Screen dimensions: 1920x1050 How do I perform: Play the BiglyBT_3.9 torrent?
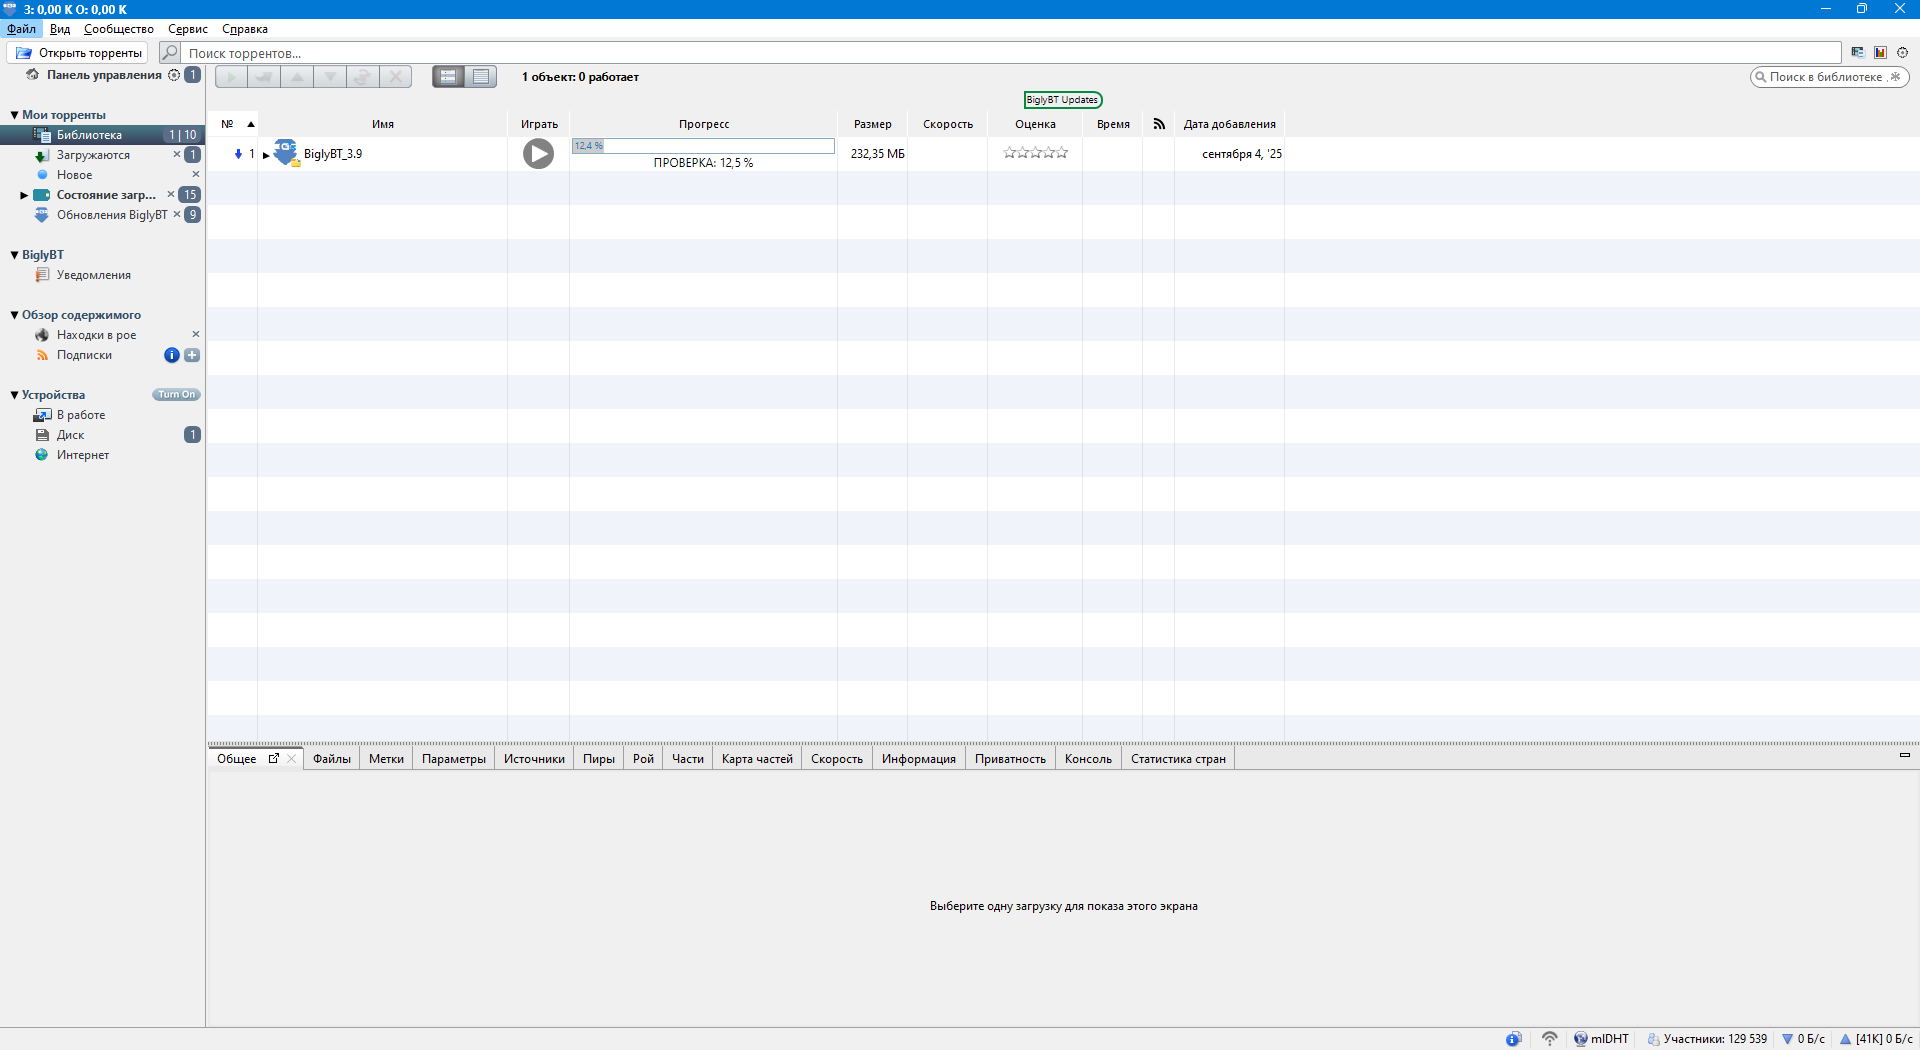tap(538, 153)
